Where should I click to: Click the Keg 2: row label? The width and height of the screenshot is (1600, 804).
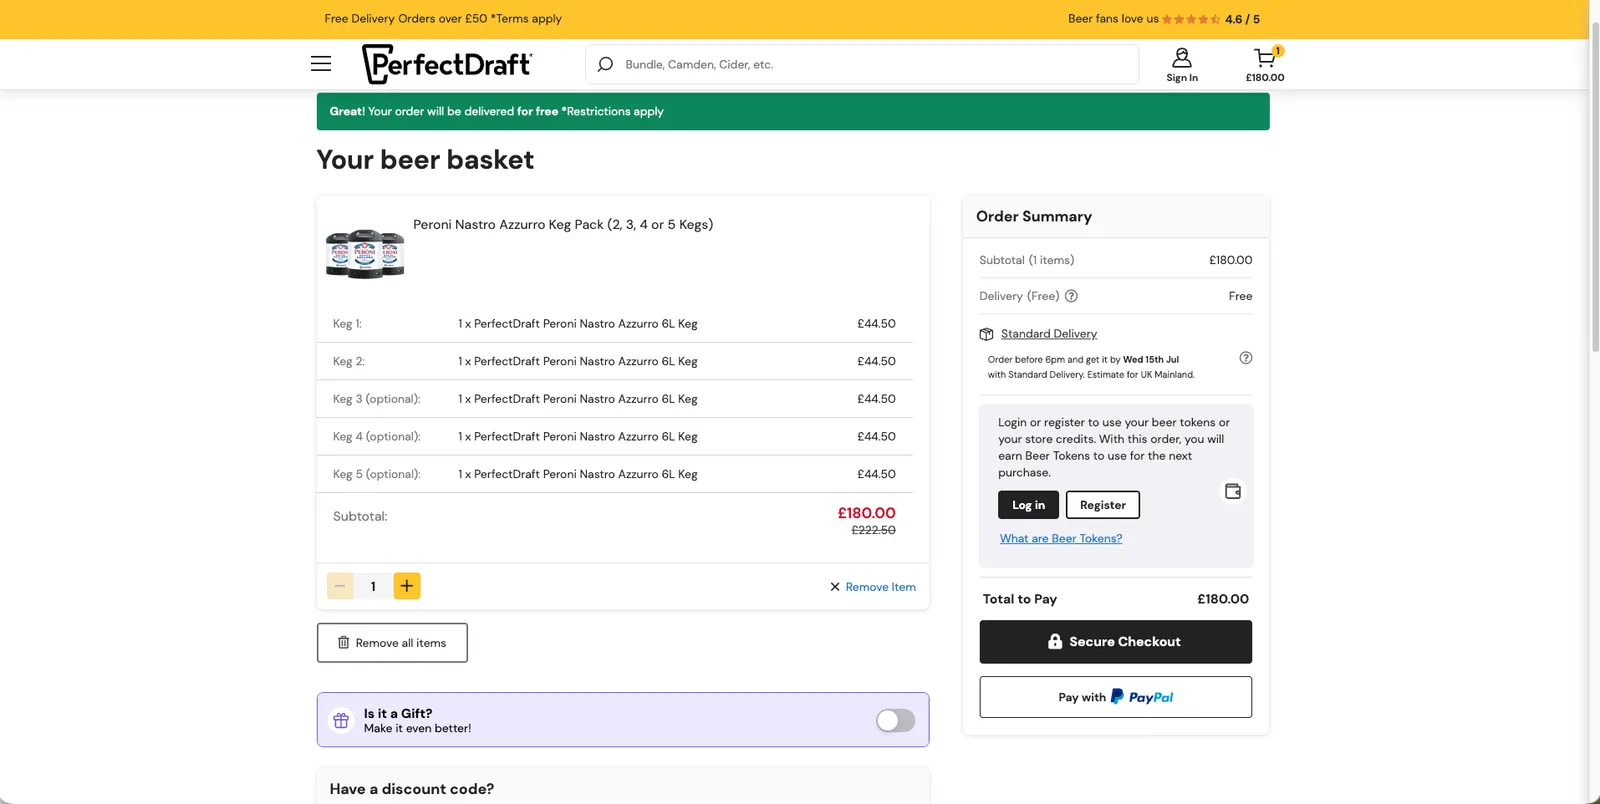coord(349,361)
